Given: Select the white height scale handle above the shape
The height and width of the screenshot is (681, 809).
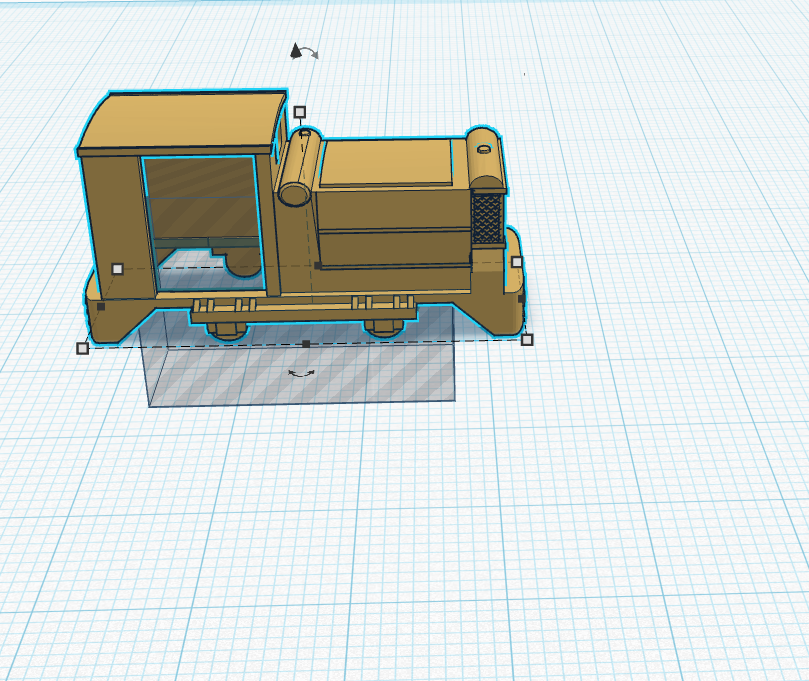Looking at the screenshot, I should pyautogui.click(x=300, y=110).
